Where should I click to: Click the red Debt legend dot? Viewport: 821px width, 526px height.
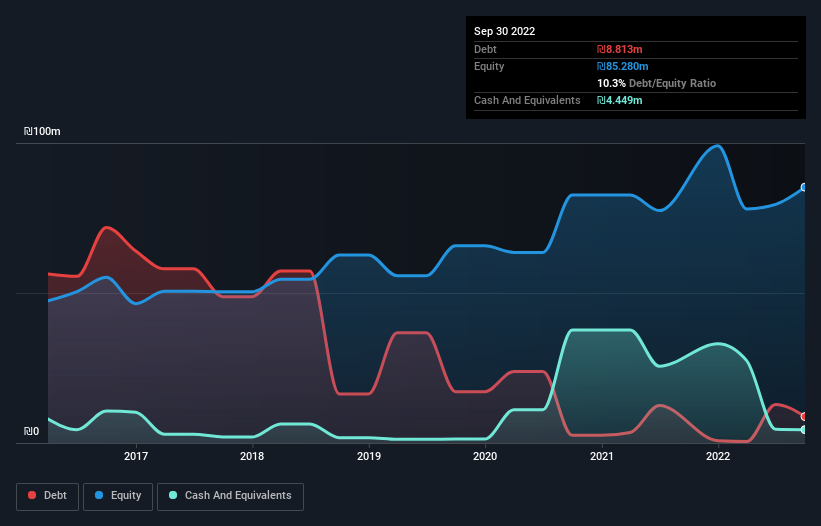pyautogui.click(x=32, y=495)
